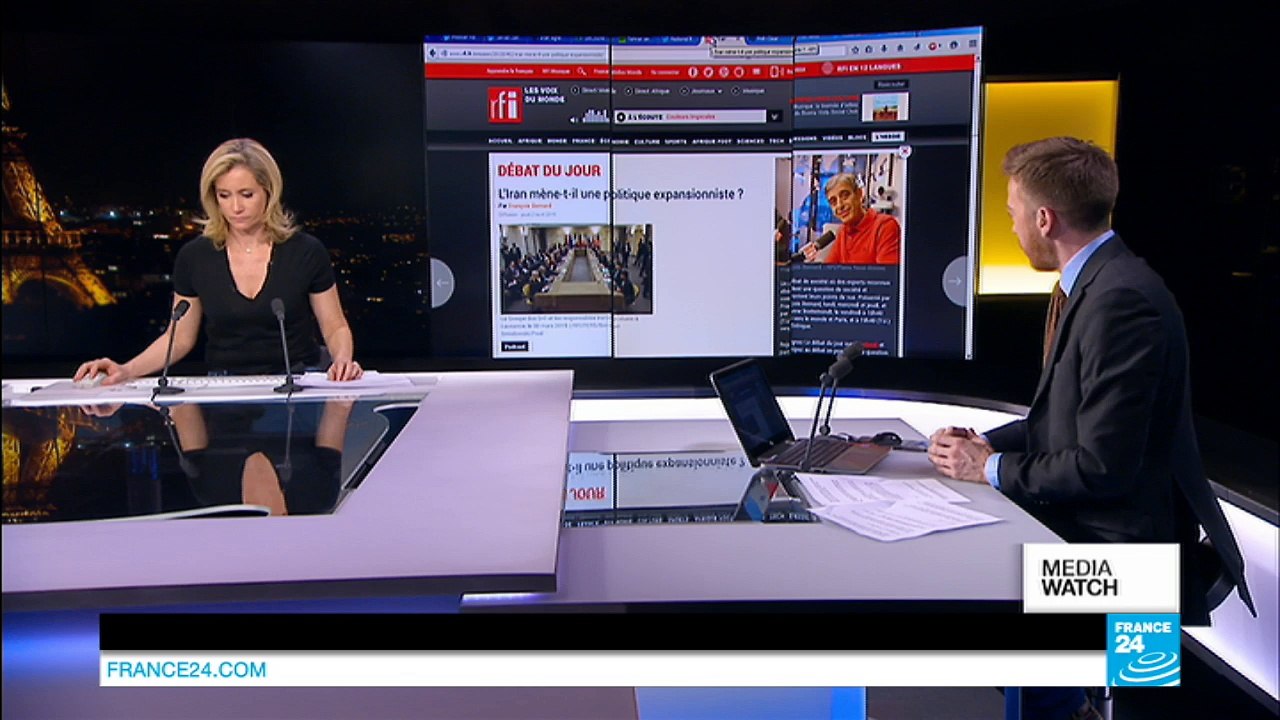Screen dimensions: 1280x720
Task: Click the Podcast button under article
Action: click(515, 346)
